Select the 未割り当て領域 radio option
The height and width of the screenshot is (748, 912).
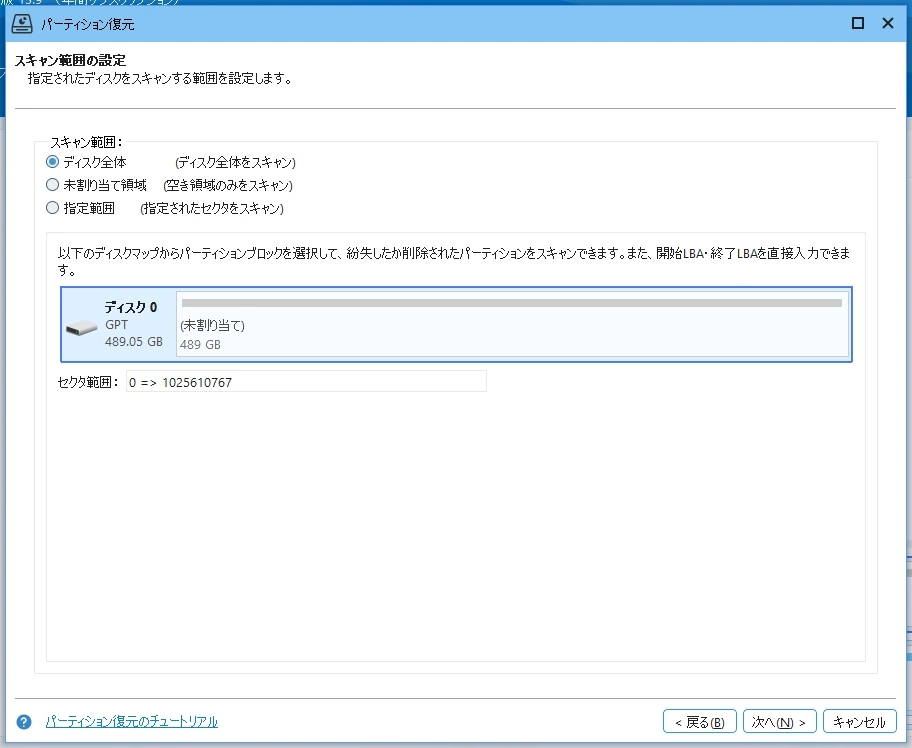[52, 185]
